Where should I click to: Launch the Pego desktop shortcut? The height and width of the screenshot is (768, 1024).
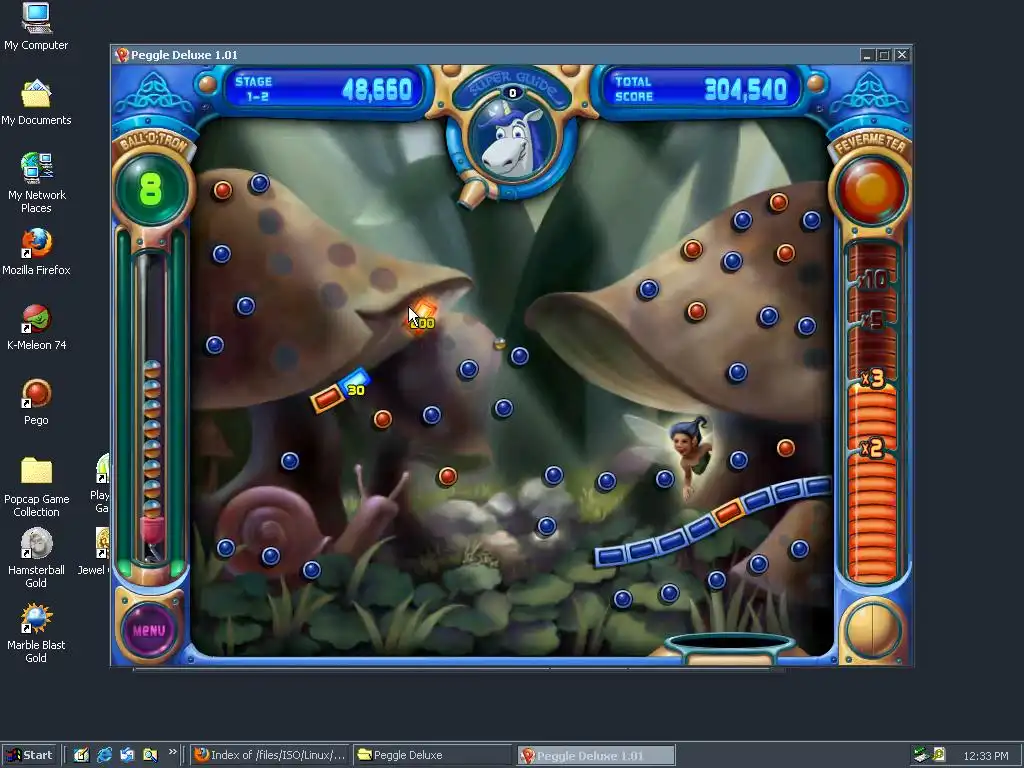coord(36,402)
